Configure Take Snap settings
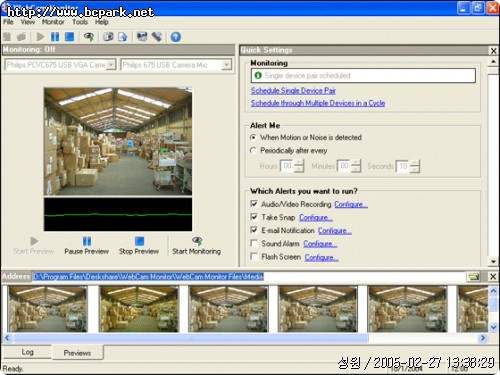The height and width of the screenshot is (375, 500). point(316,217)
